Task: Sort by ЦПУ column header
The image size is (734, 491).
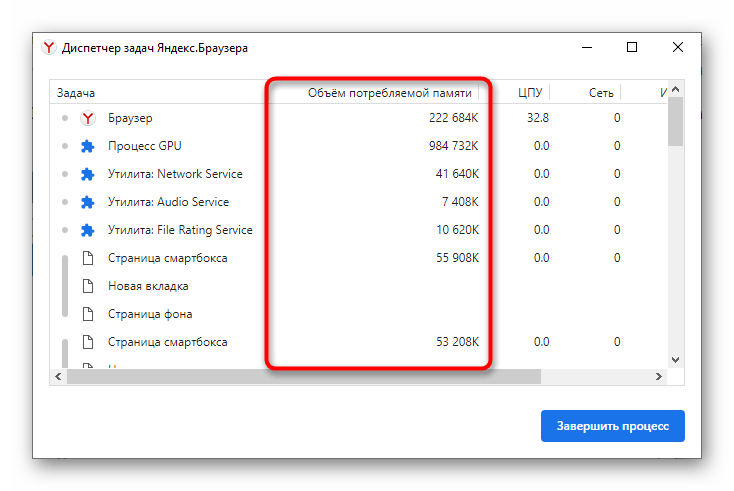Action: (x=530, y=93)
